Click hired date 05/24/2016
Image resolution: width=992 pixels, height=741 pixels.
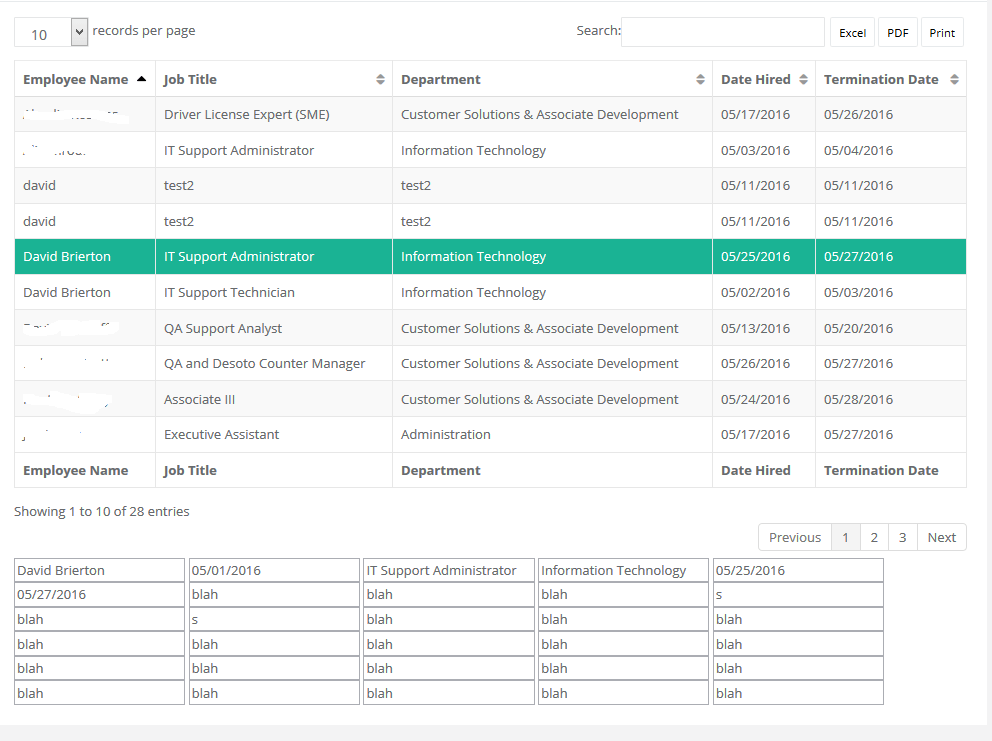tap(755, 399)
